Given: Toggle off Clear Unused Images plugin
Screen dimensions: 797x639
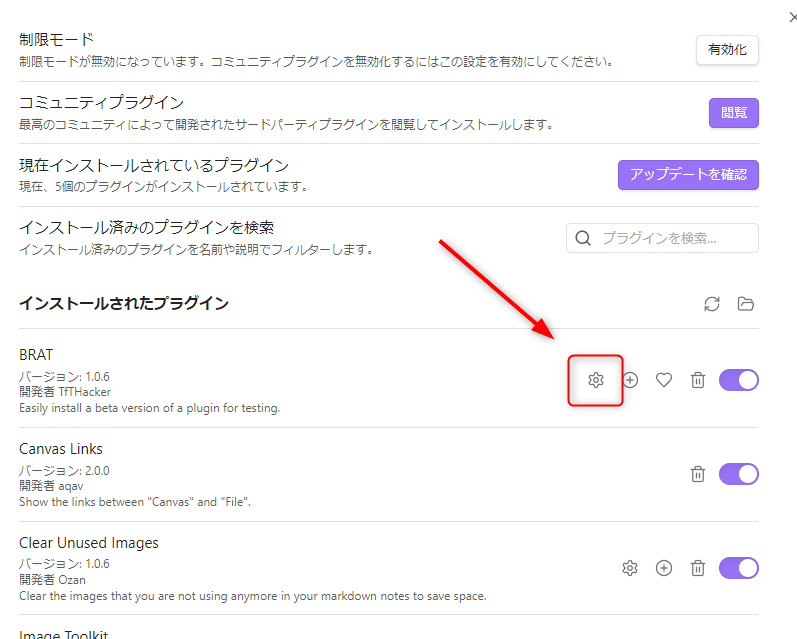Looking at the screenshot, I should [739, 568].
